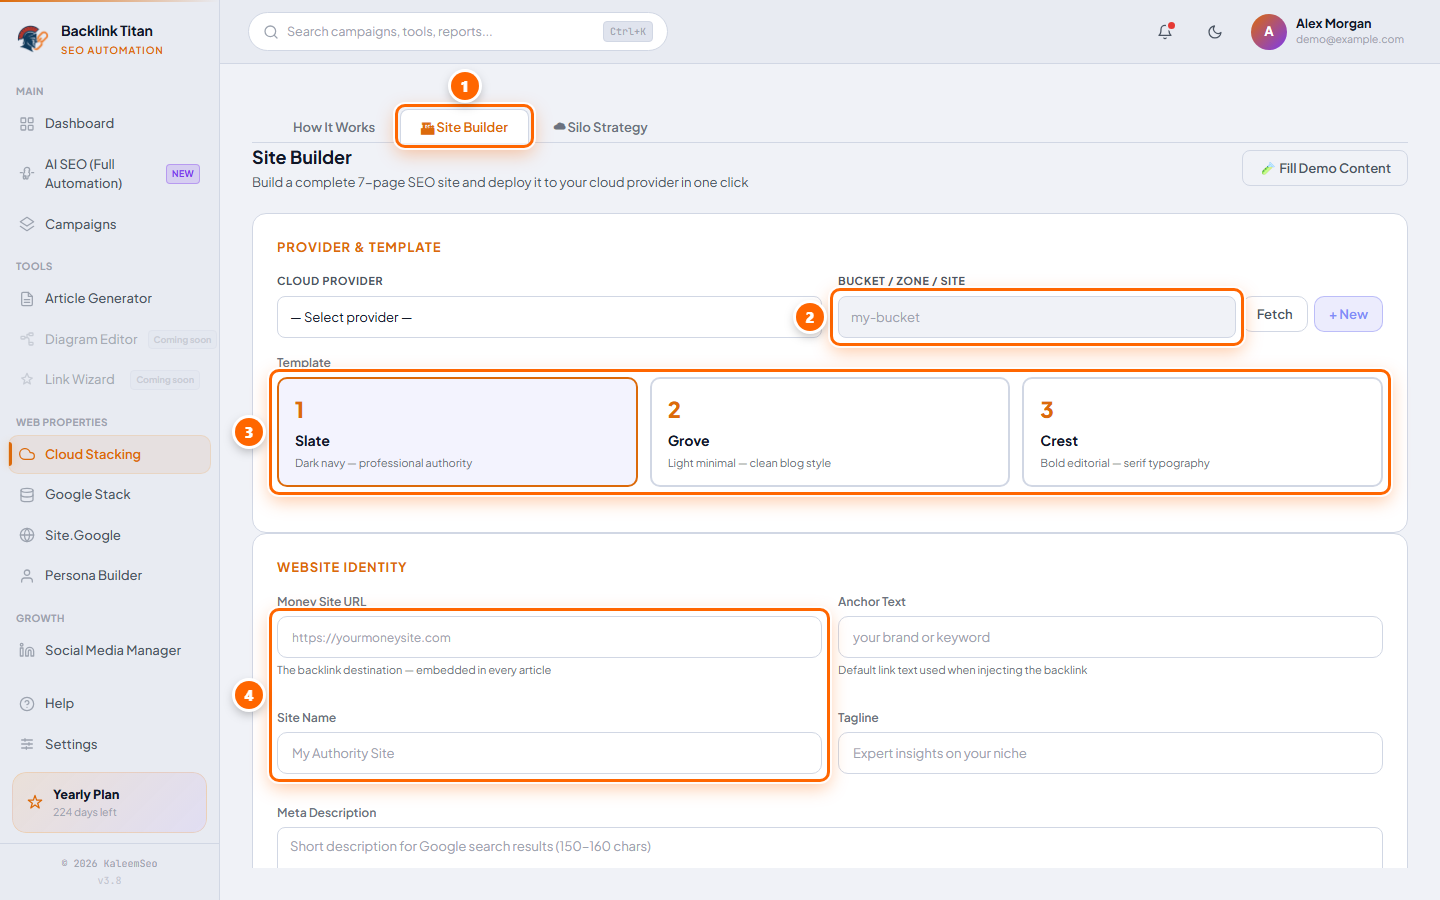Click the Cloud Stacking cloud icon
Viewport: 1440px width, 900px height.
[27, 454]
